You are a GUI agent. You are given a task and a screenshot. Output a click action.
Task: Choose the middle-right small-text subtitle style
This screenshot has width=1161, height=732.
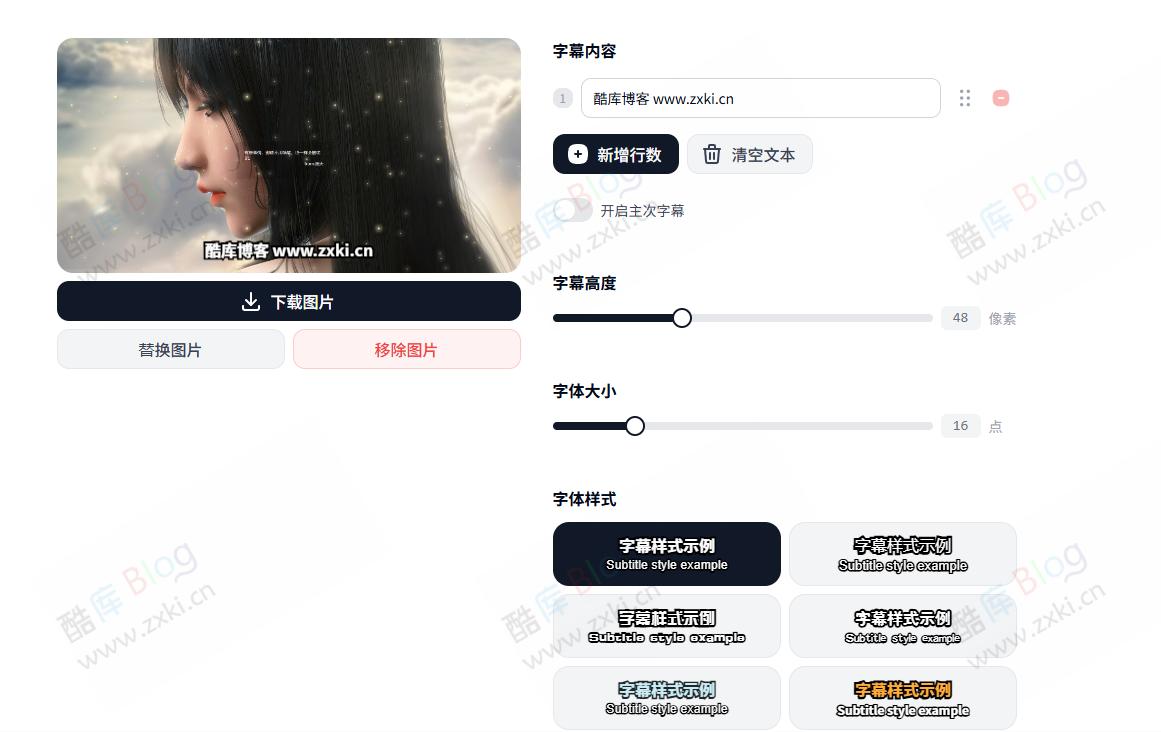pos(903,626)
